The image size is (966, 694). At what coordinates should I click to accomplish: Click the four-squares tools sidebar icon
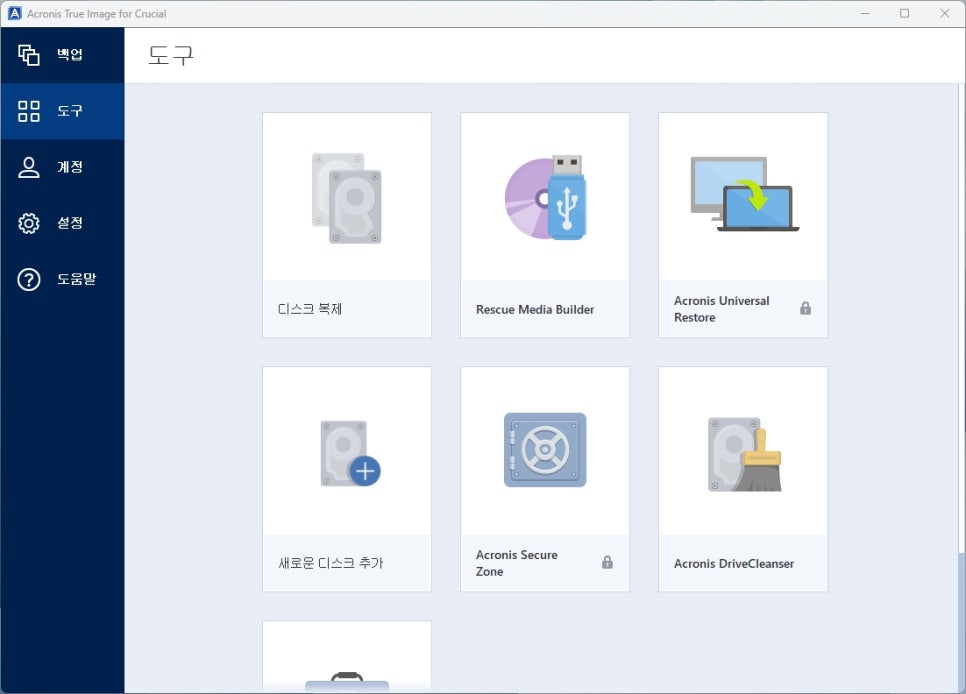(x=28, y=111)
